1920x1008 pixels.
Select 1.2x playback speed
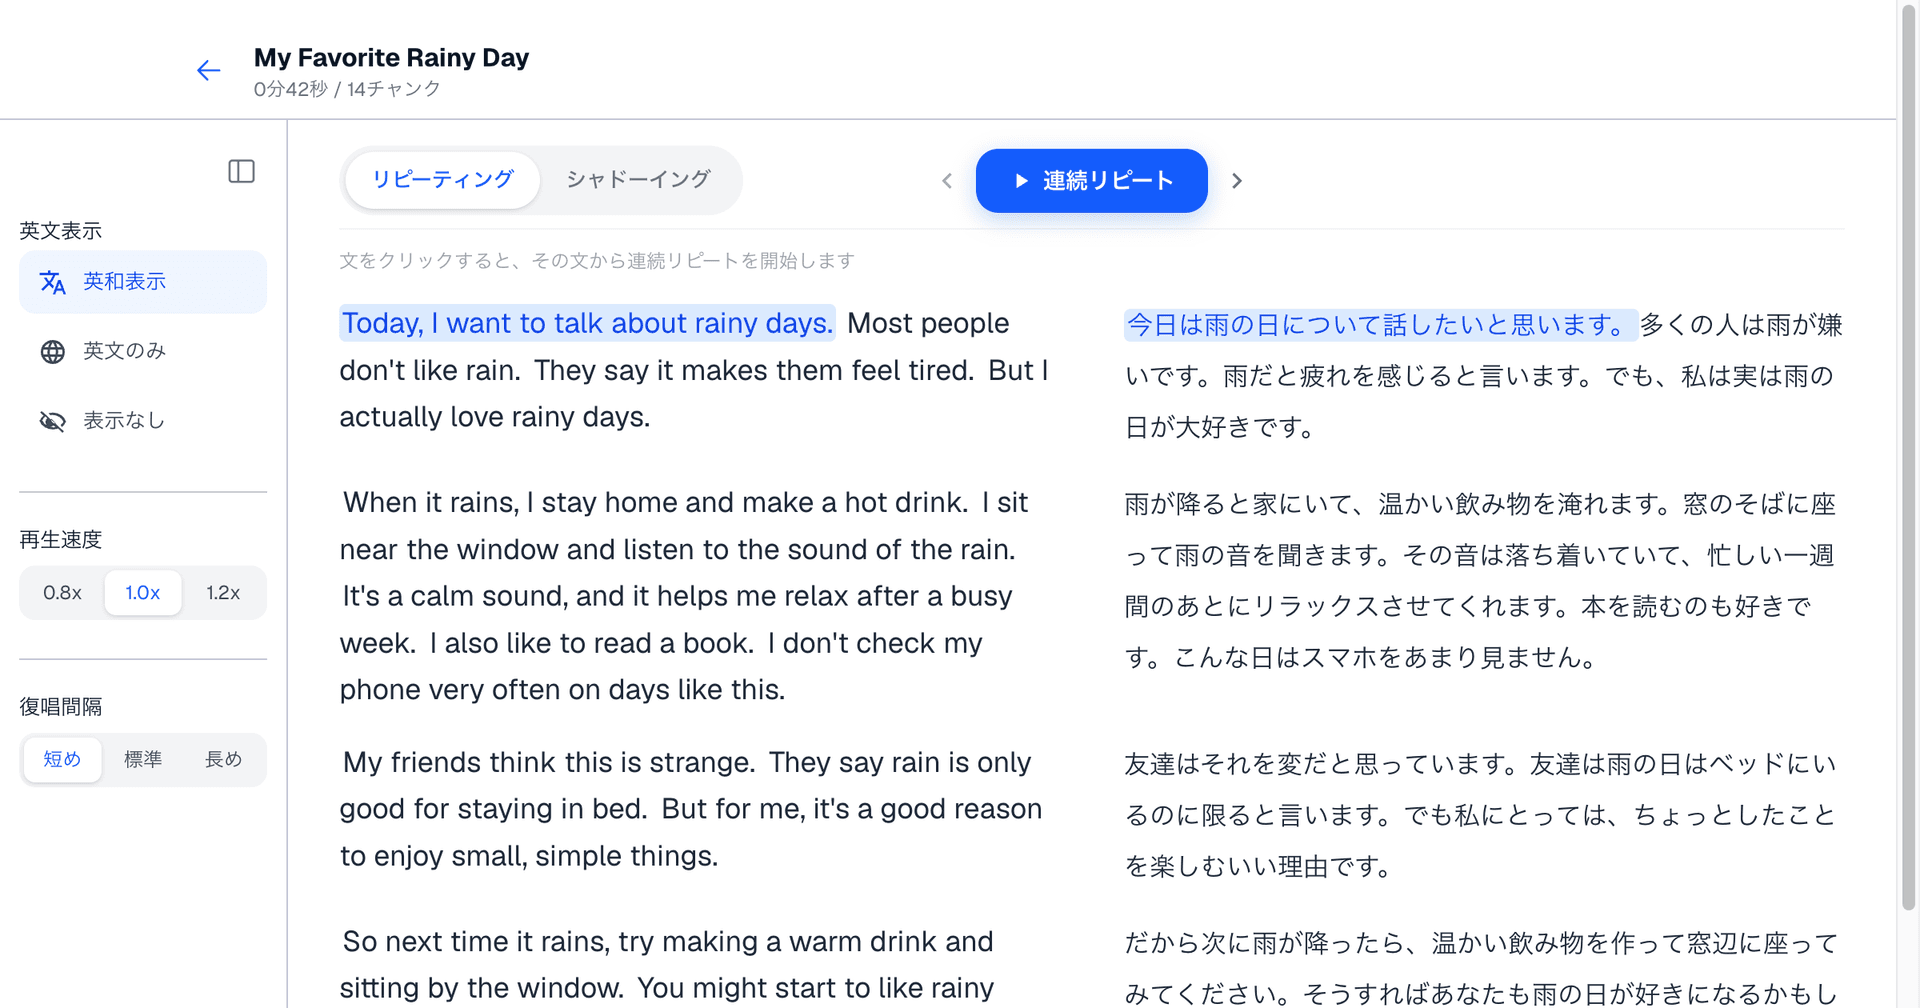pos(223,593)
